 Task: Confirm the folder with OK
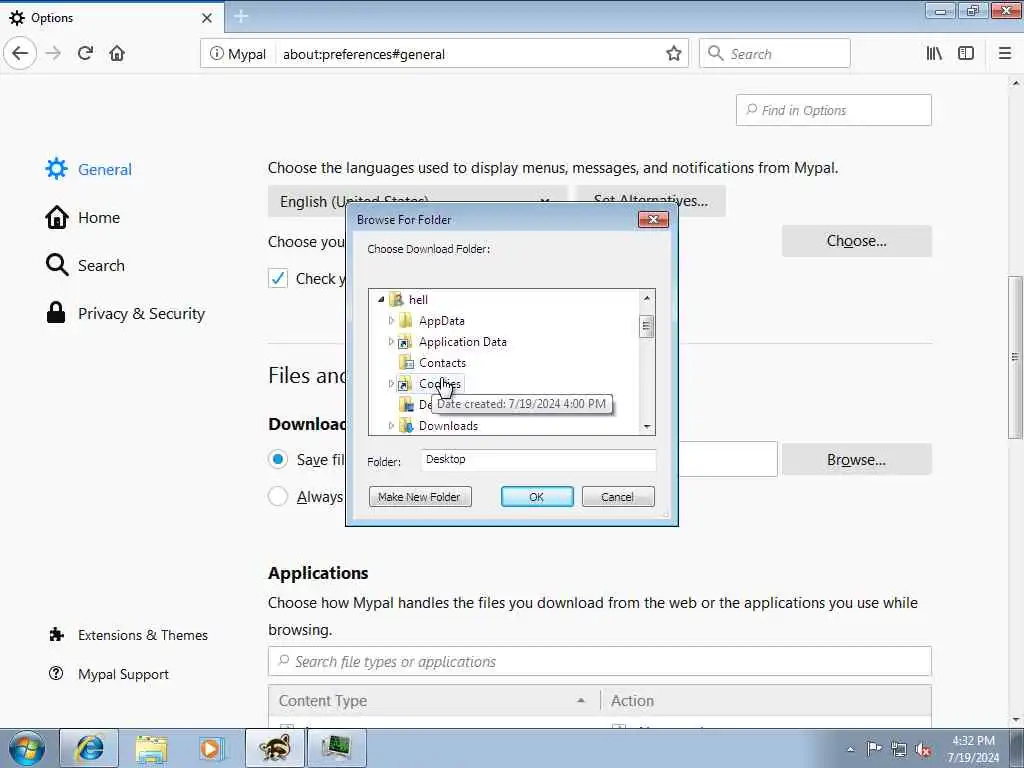[537, 497]
